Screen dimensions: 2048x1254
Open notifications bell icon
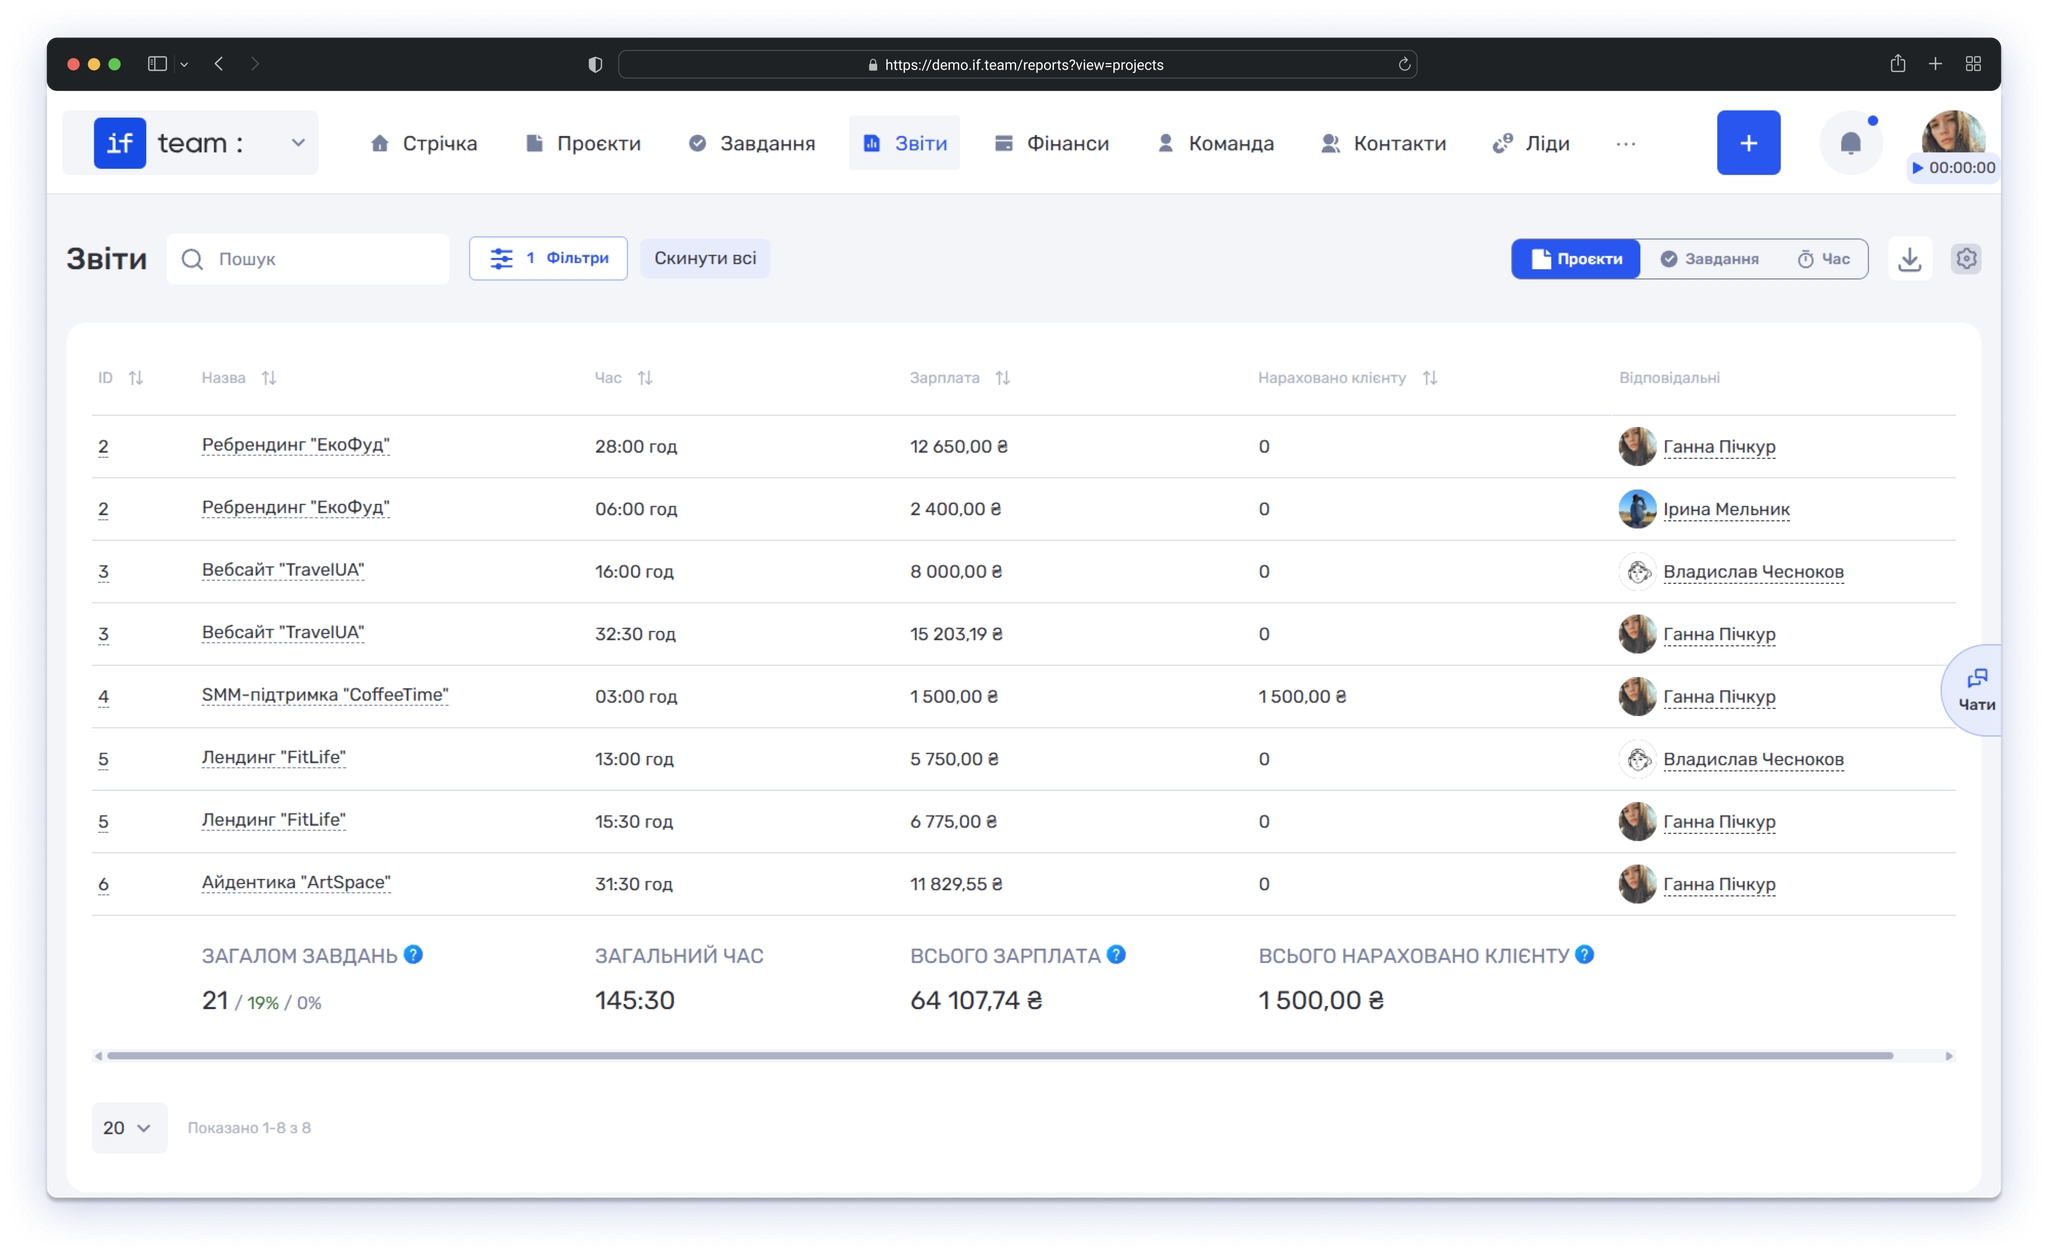pyautogui.click(x=1850, y=144)
